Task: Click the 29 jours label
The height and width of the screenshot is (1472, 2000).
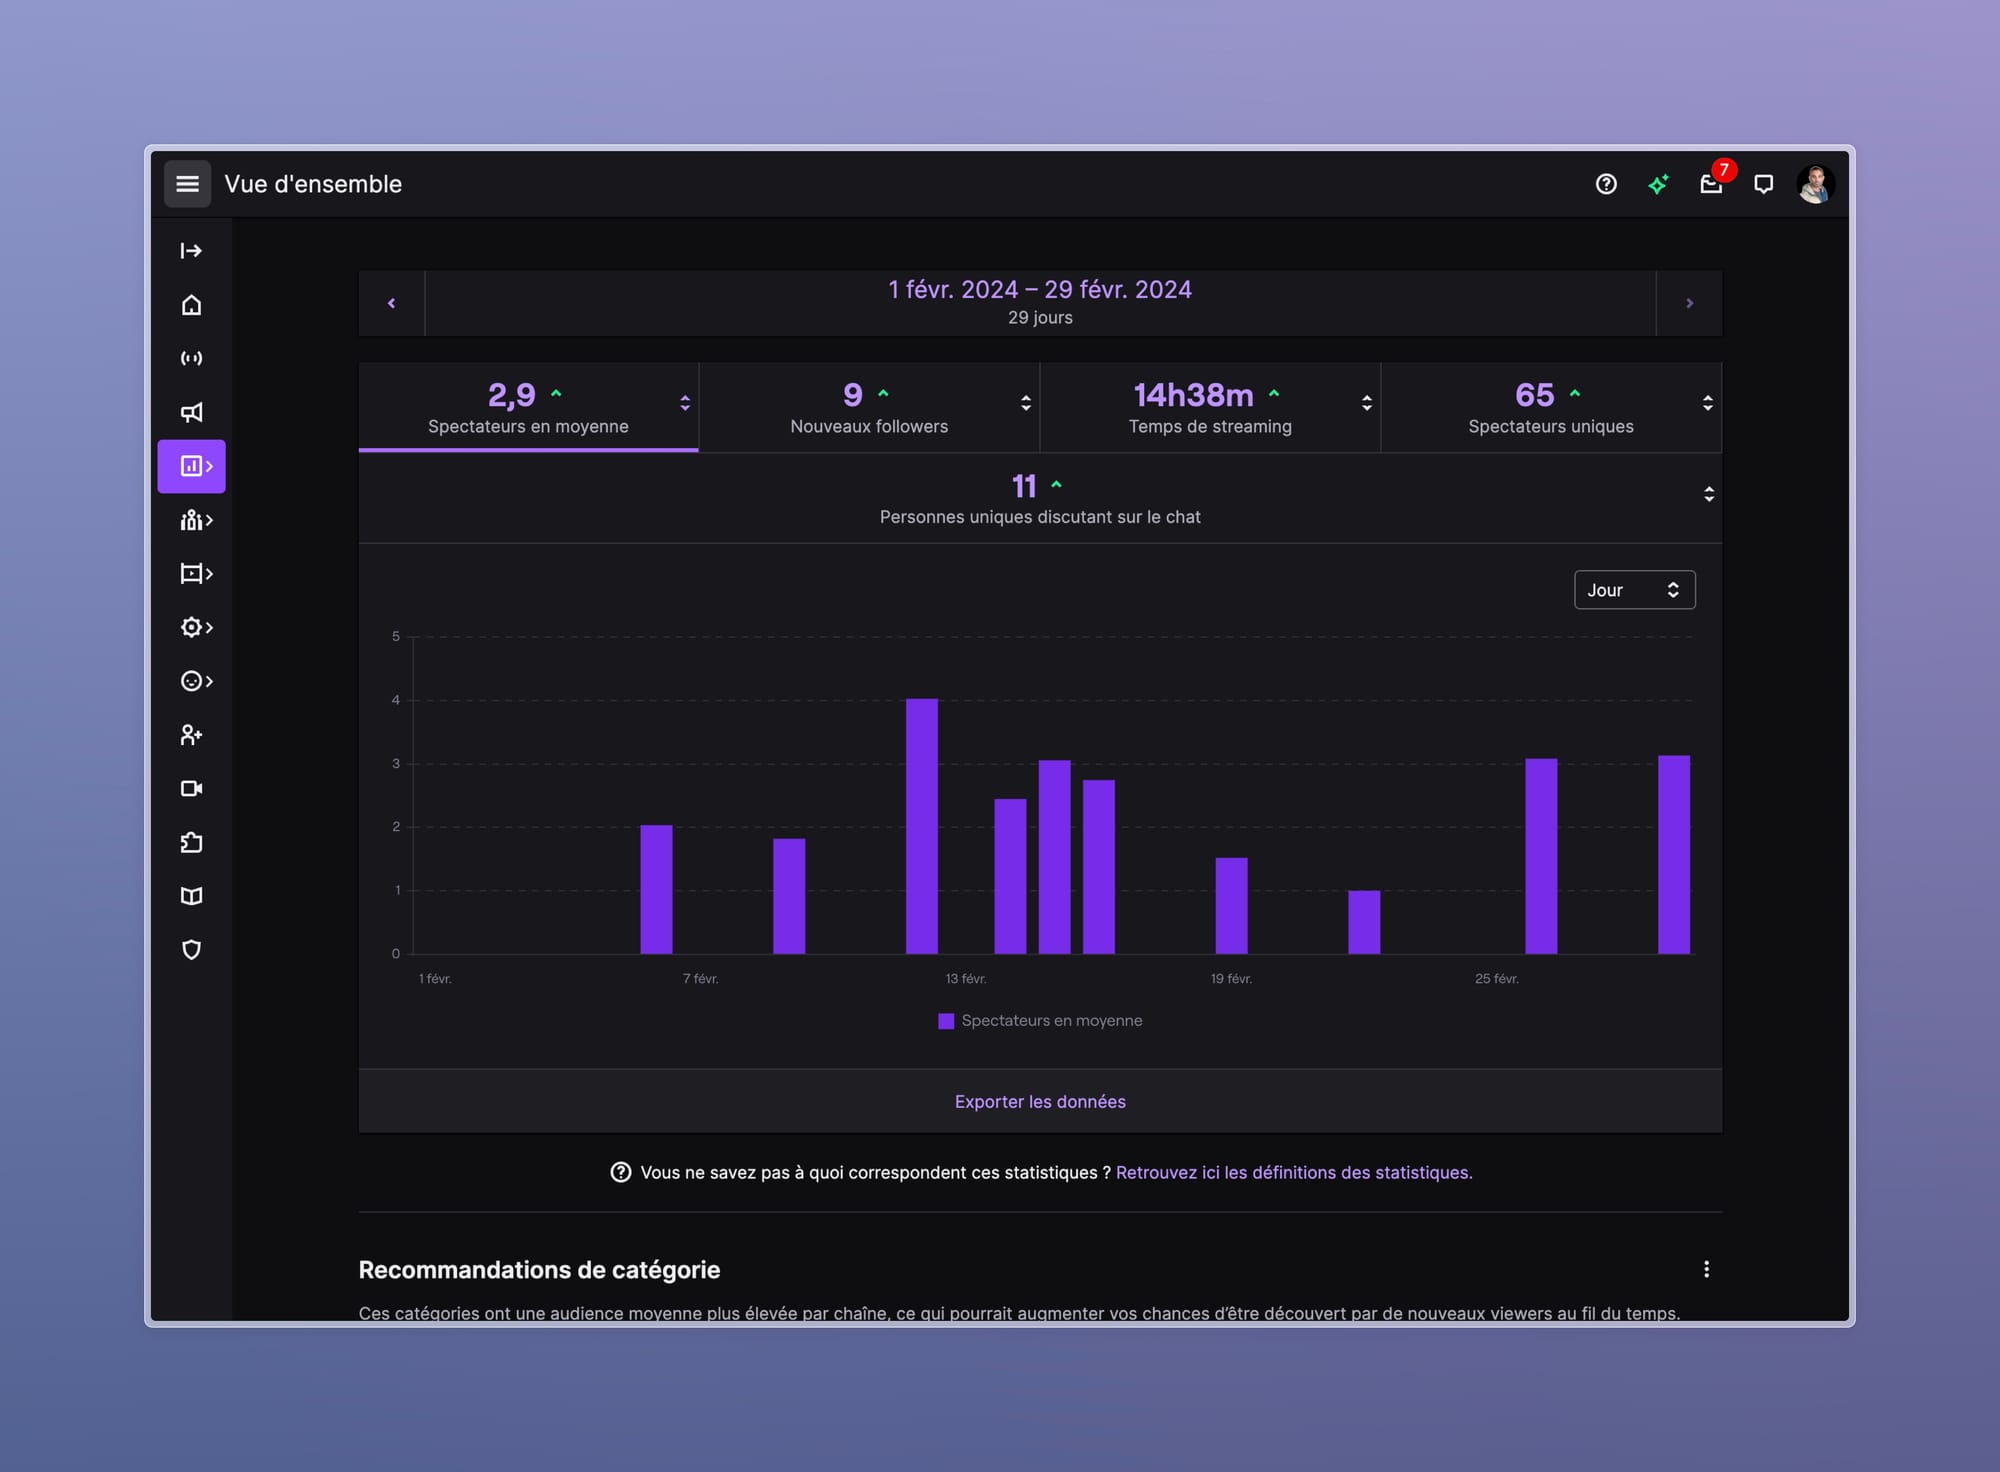Action: [x=1040, y=317]
